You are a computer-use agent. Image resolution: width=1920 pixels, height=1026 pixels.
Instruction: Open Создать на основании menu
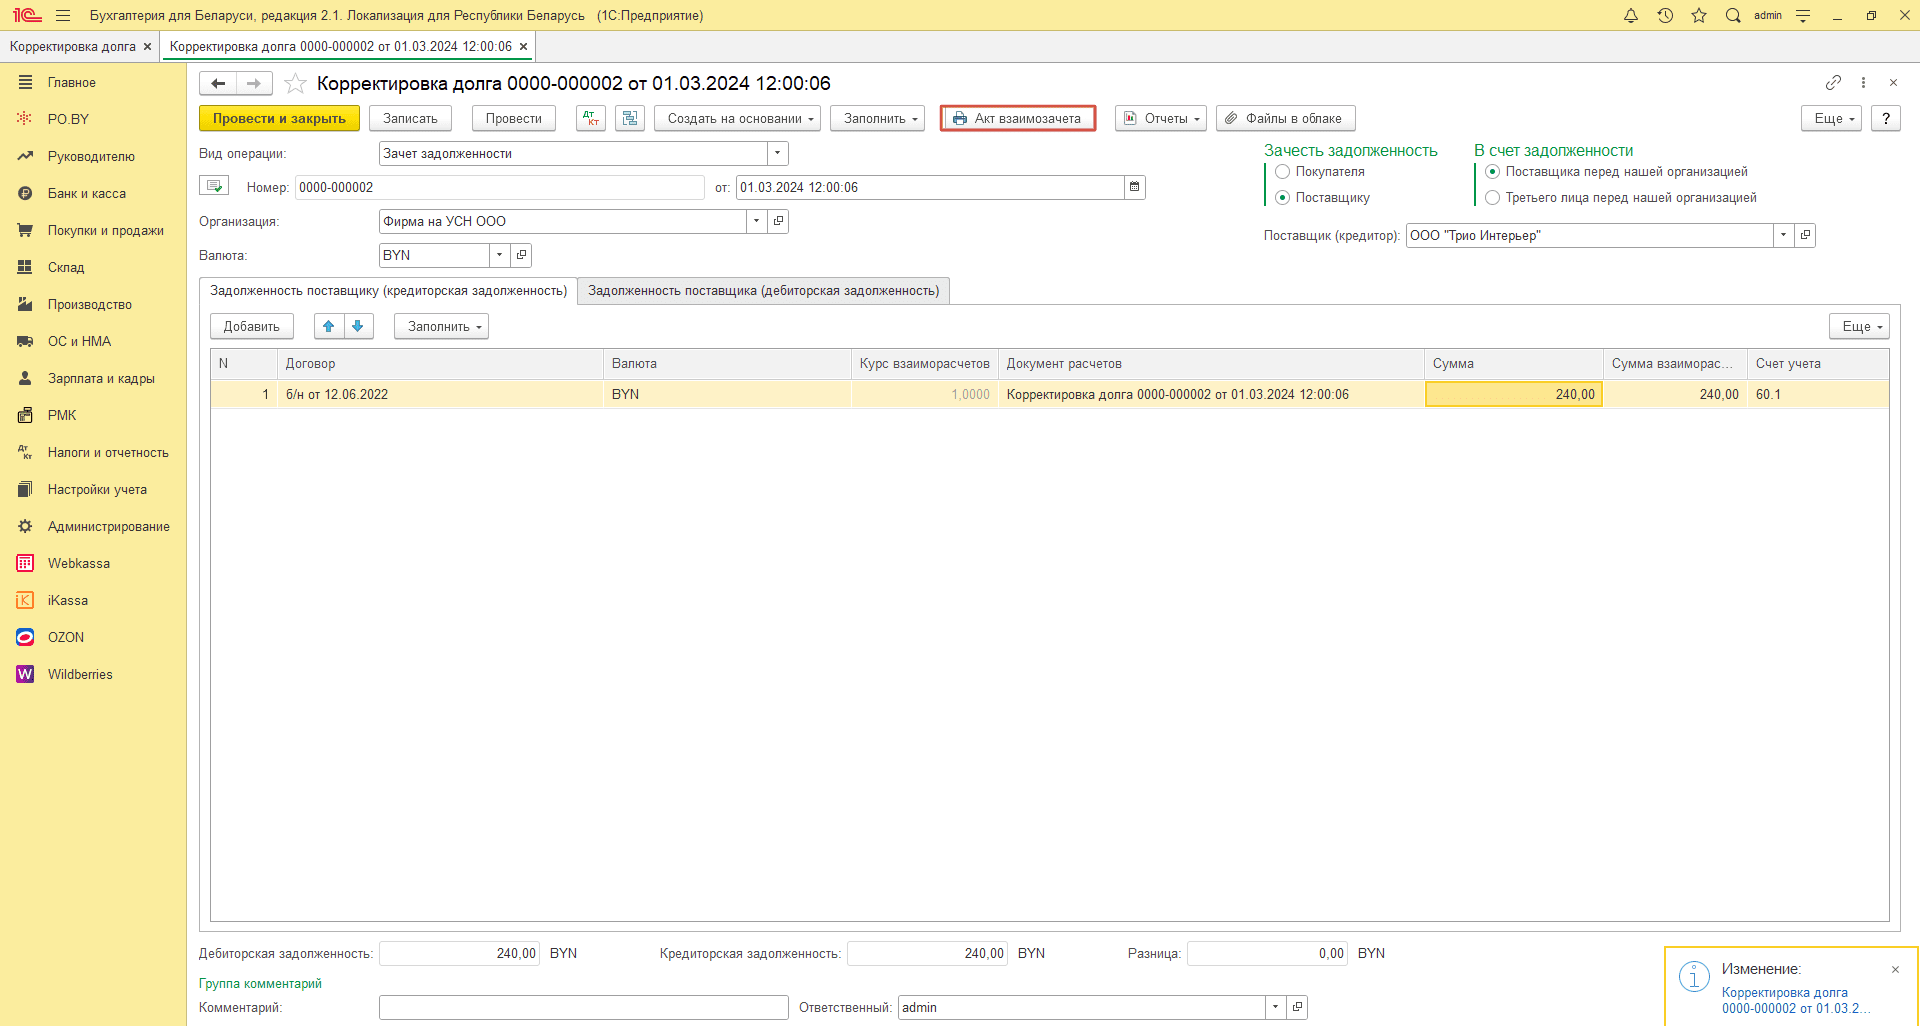point(737,118)
